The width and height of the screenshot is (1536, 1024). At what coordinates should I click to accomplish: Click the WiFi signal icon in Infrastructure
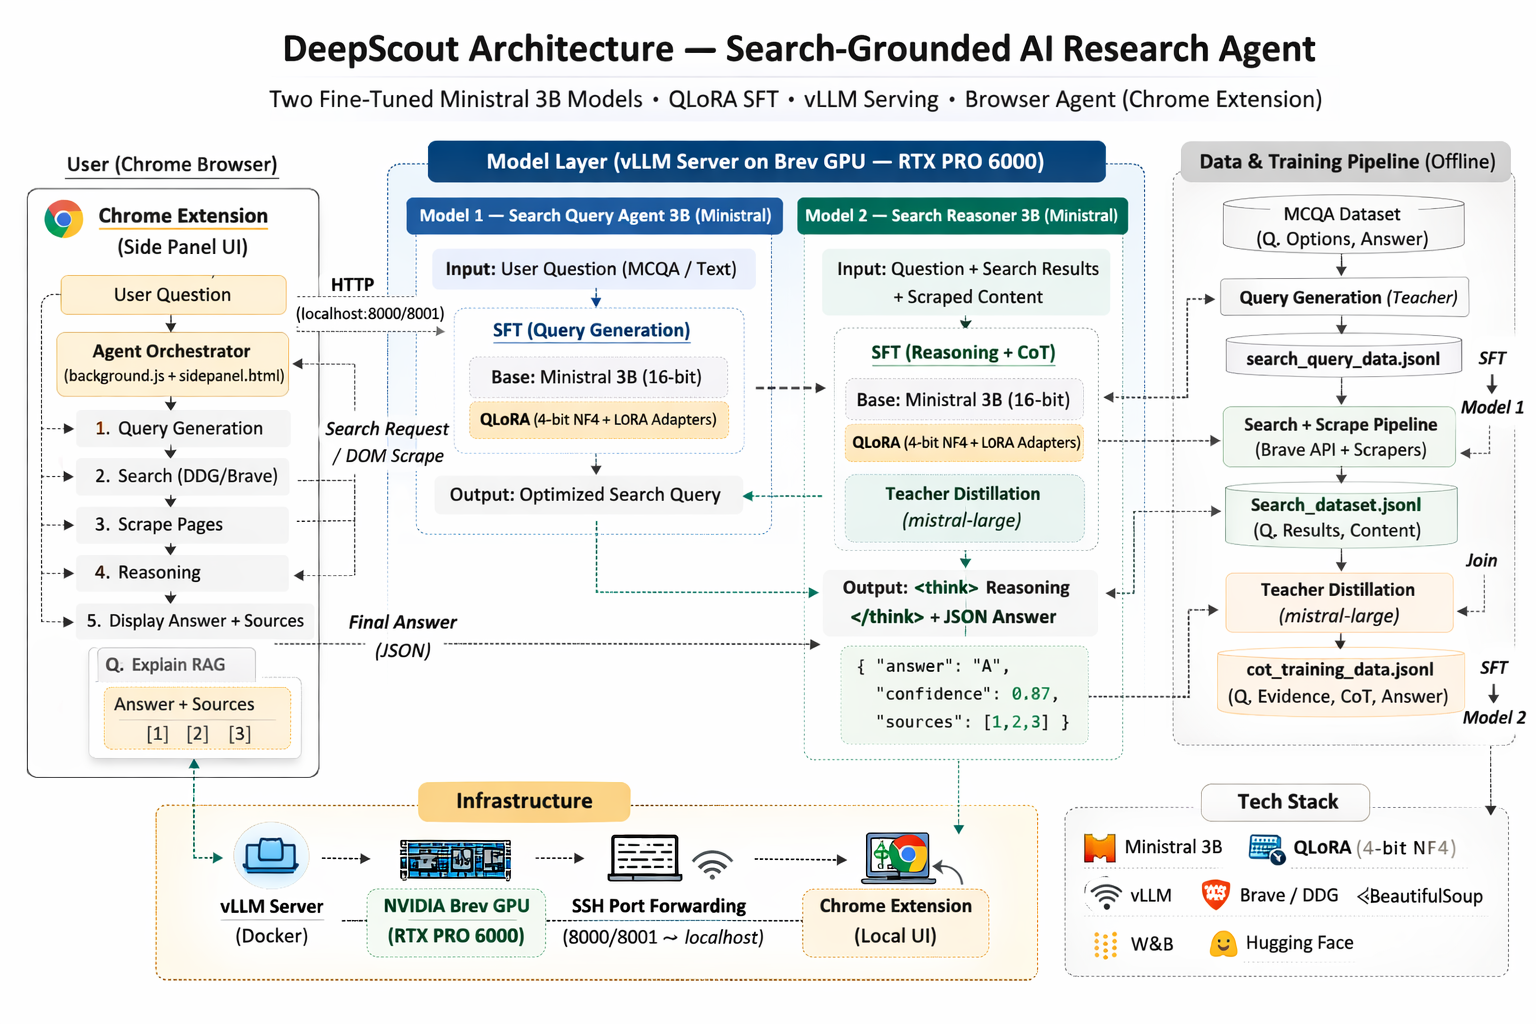[x=713, y=864]
